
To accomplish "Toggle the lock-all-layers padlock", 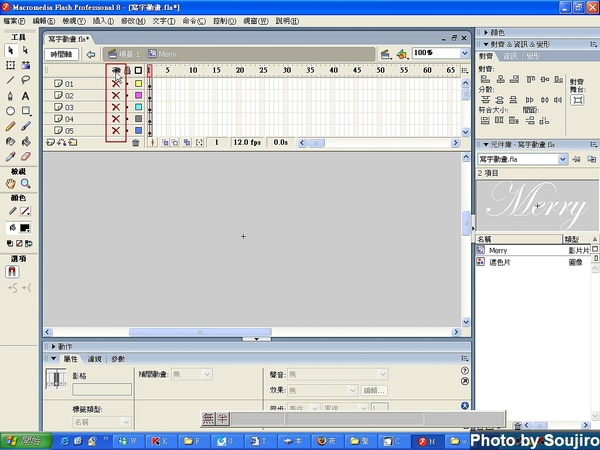I will (127, 70).
